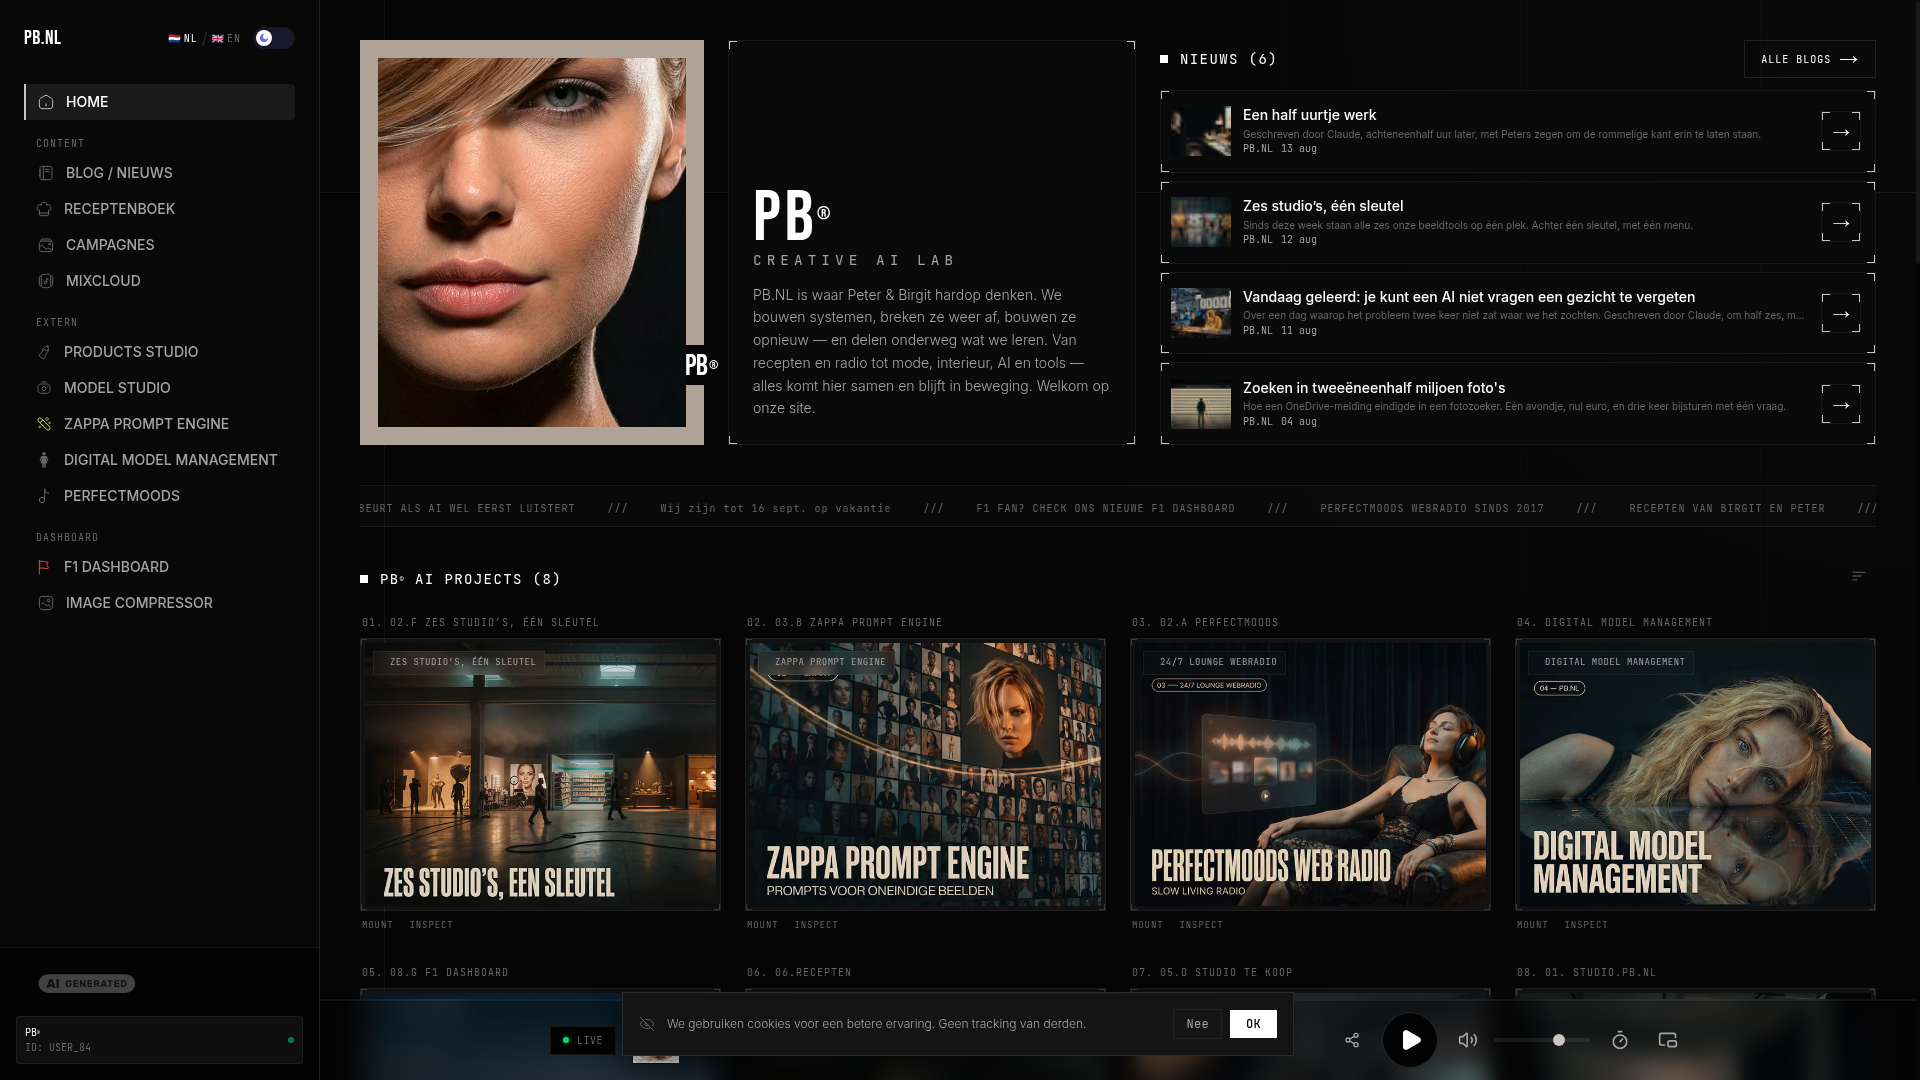Screen dimensions: 1920x1080
Task: Adjust the volume slider in player bar
Action: coord(1541,1040)
